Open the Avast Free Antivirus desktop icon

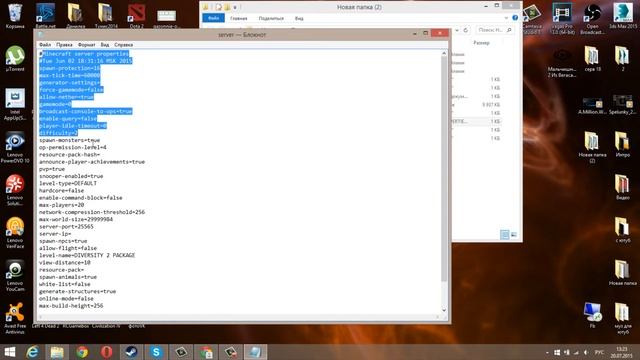pos(15,319)
